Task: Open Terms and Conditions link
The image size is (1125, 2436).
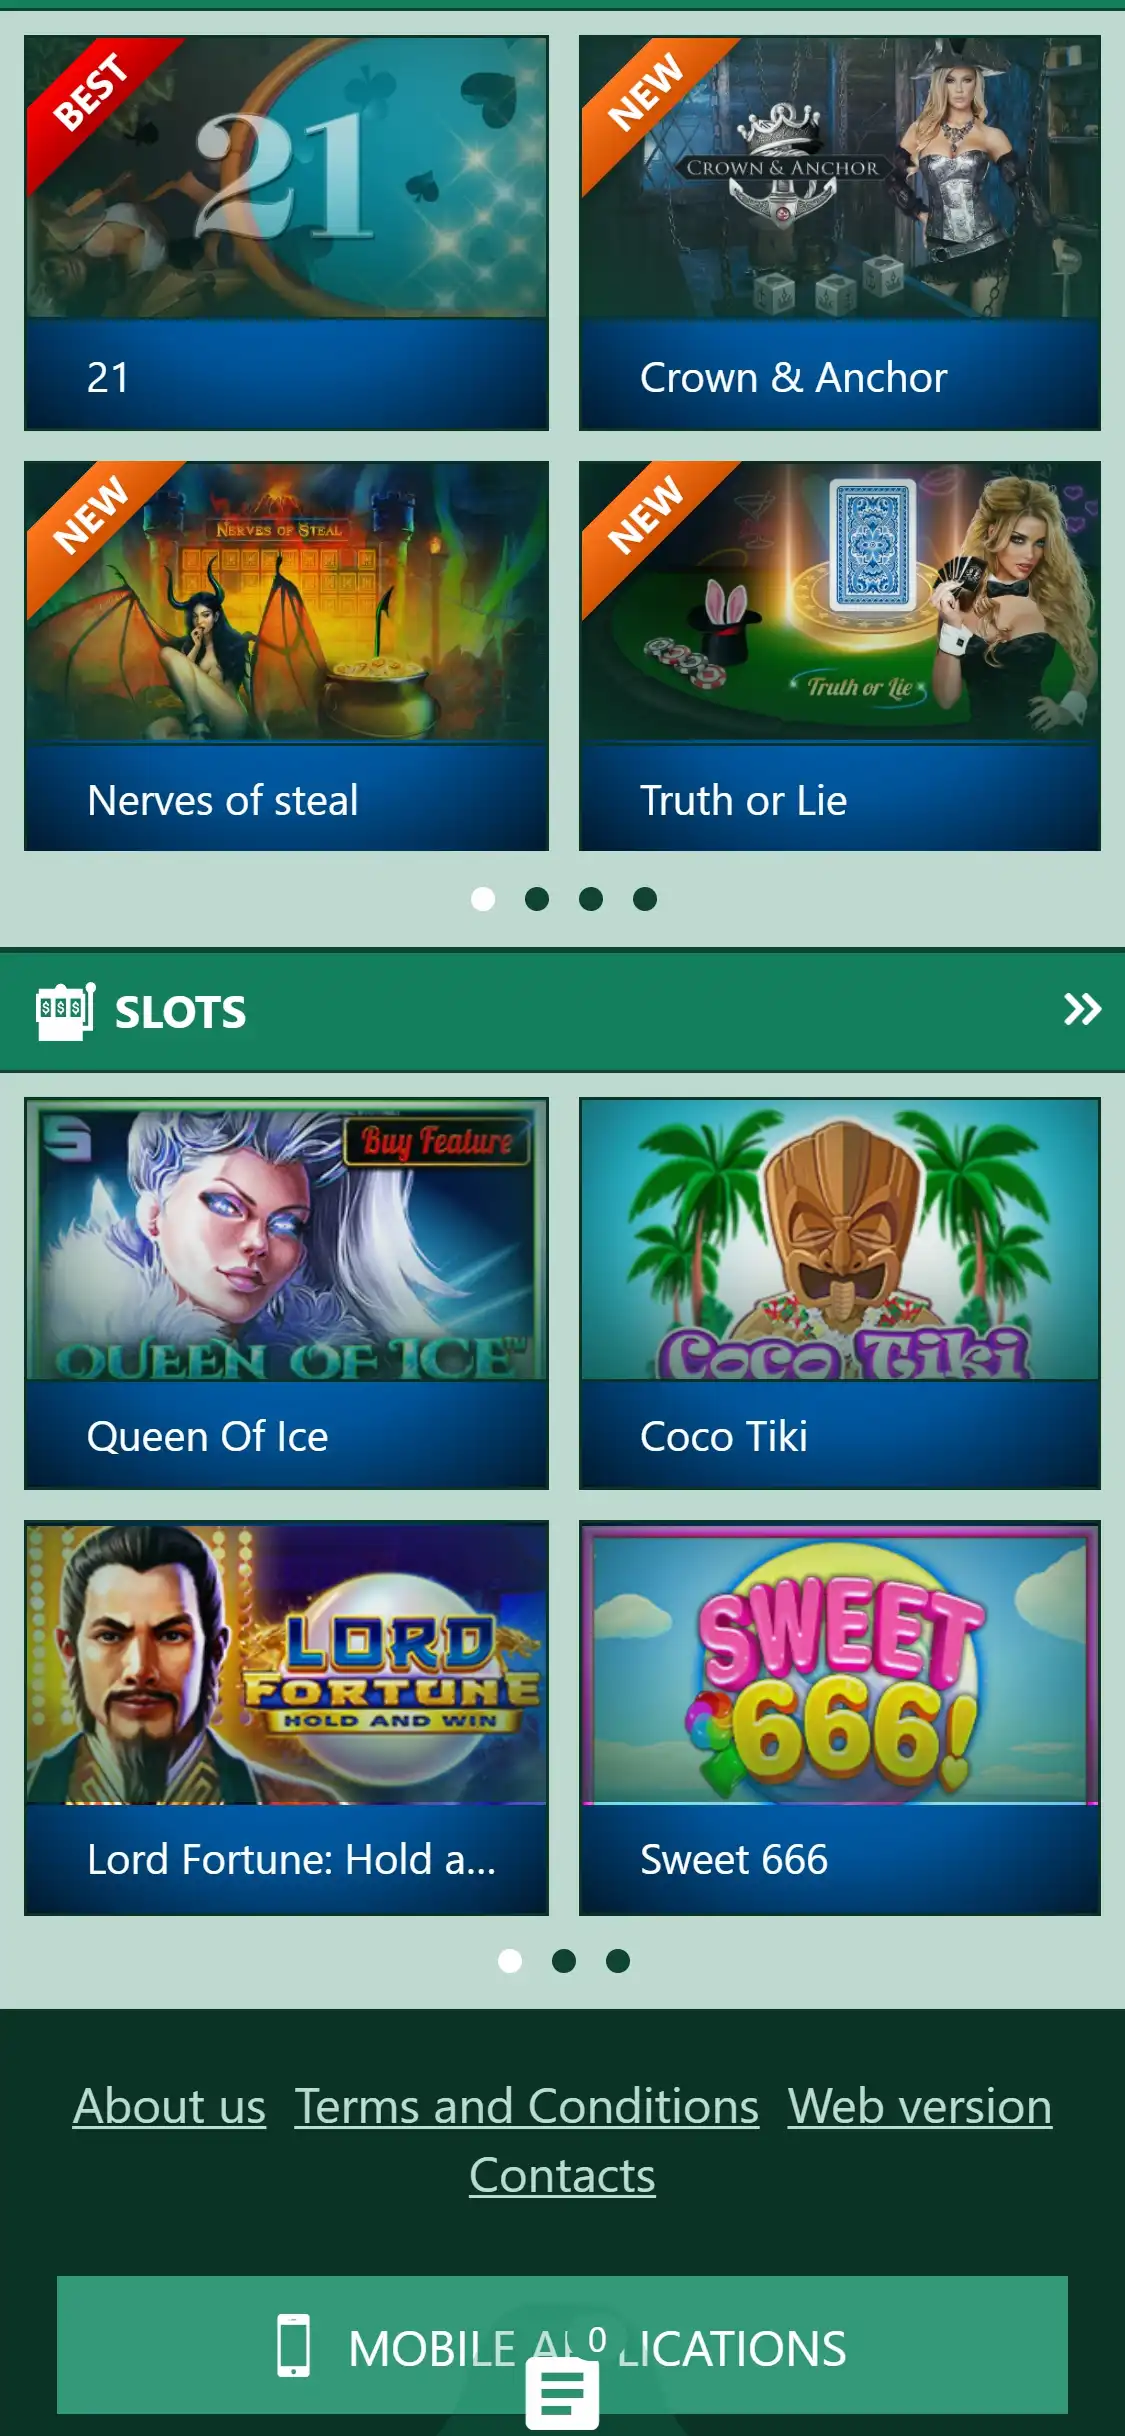Action: pos(527,2106)
